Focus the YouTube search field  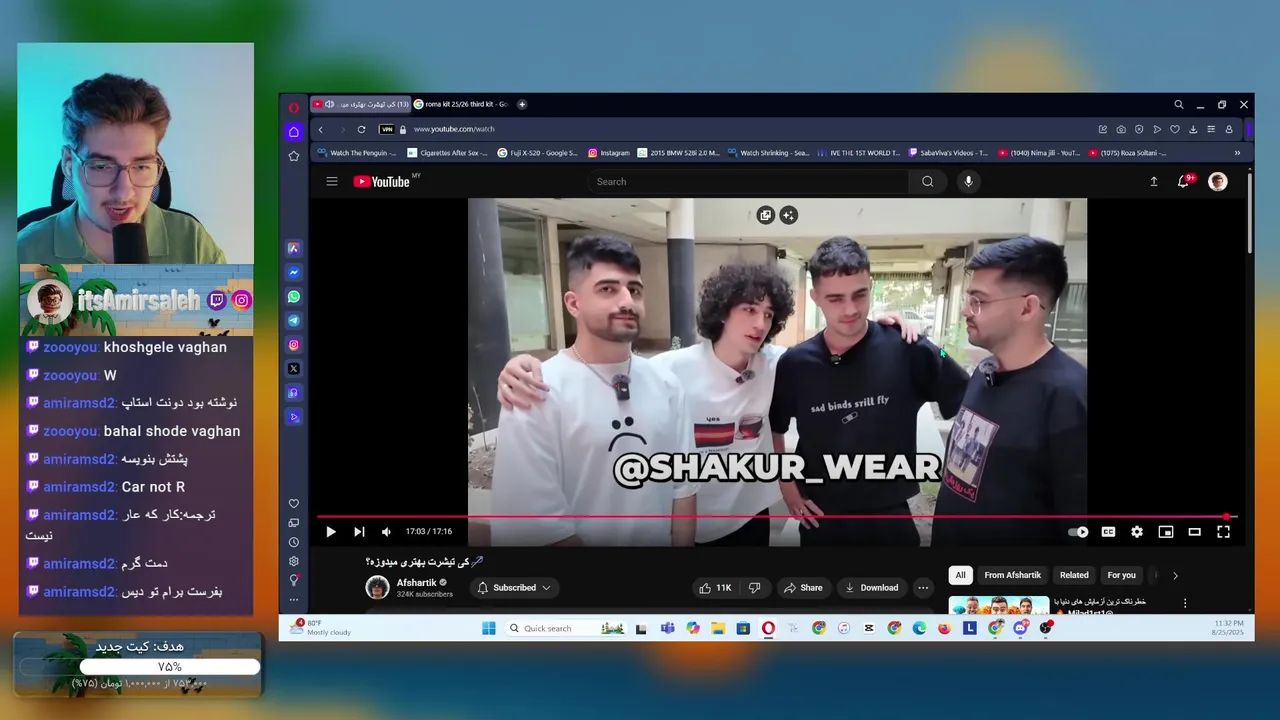click(x=748, y=181)
